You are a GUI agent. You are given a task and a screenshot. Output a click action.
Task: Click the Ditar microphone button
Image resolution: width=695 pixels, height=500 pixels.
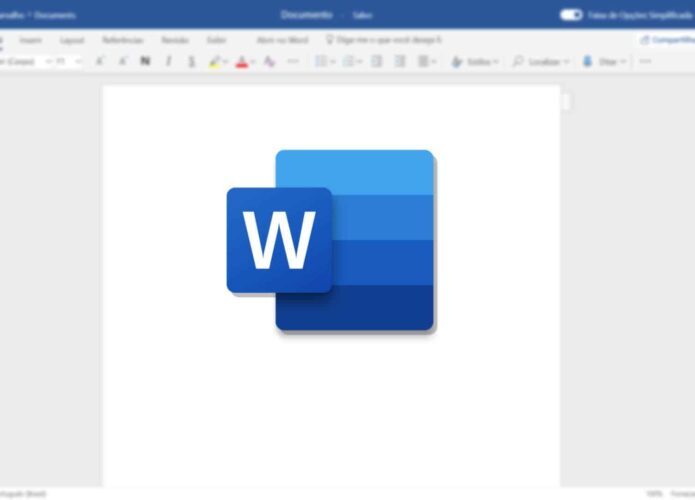pos(605,62)
